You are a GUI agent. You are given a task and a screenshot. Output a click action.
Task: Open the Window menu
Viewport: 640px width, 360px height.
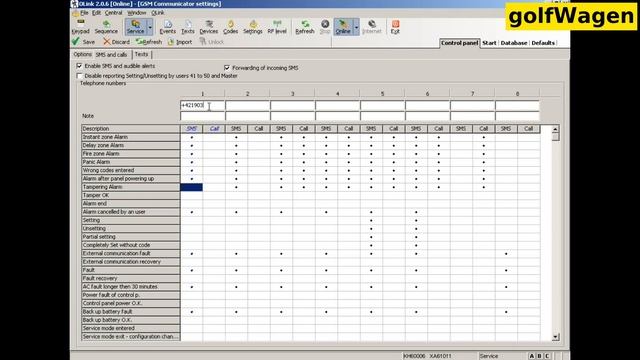coord(136,13)
